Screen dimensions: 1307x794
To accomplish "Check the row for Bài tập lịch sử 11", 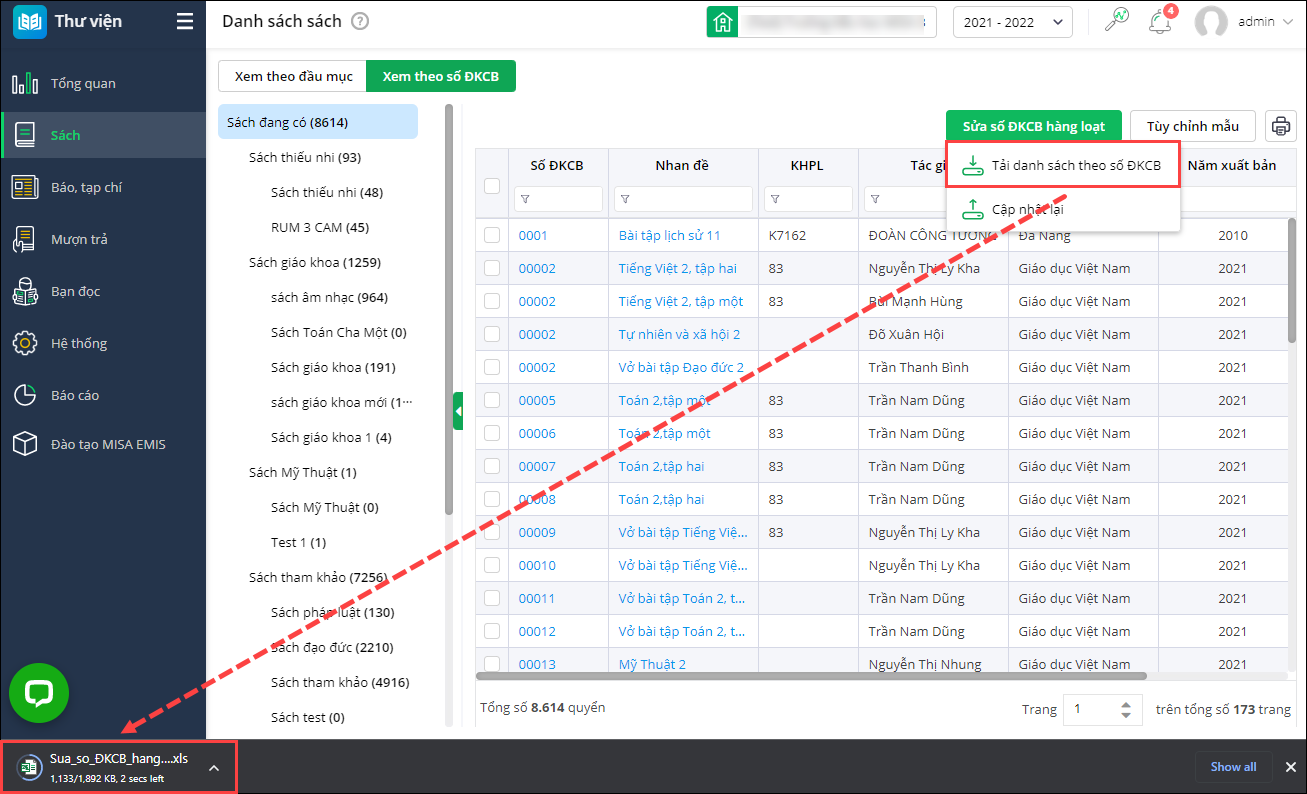I will 492,235.
